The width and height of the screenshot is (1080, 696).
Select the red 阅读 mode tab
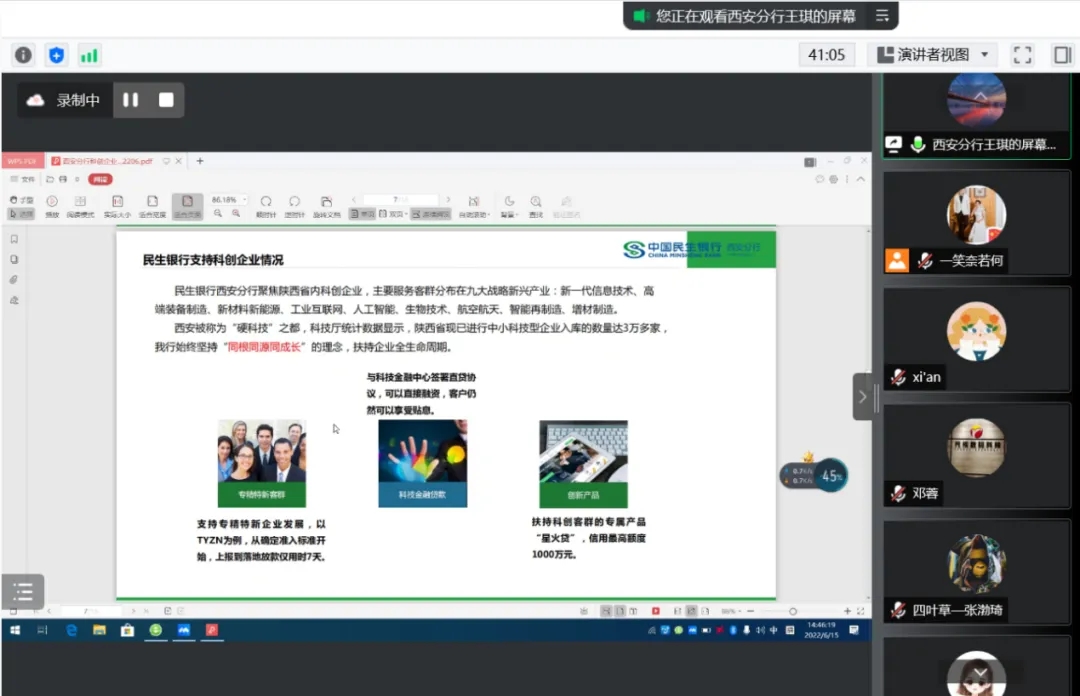click(101, 179)
